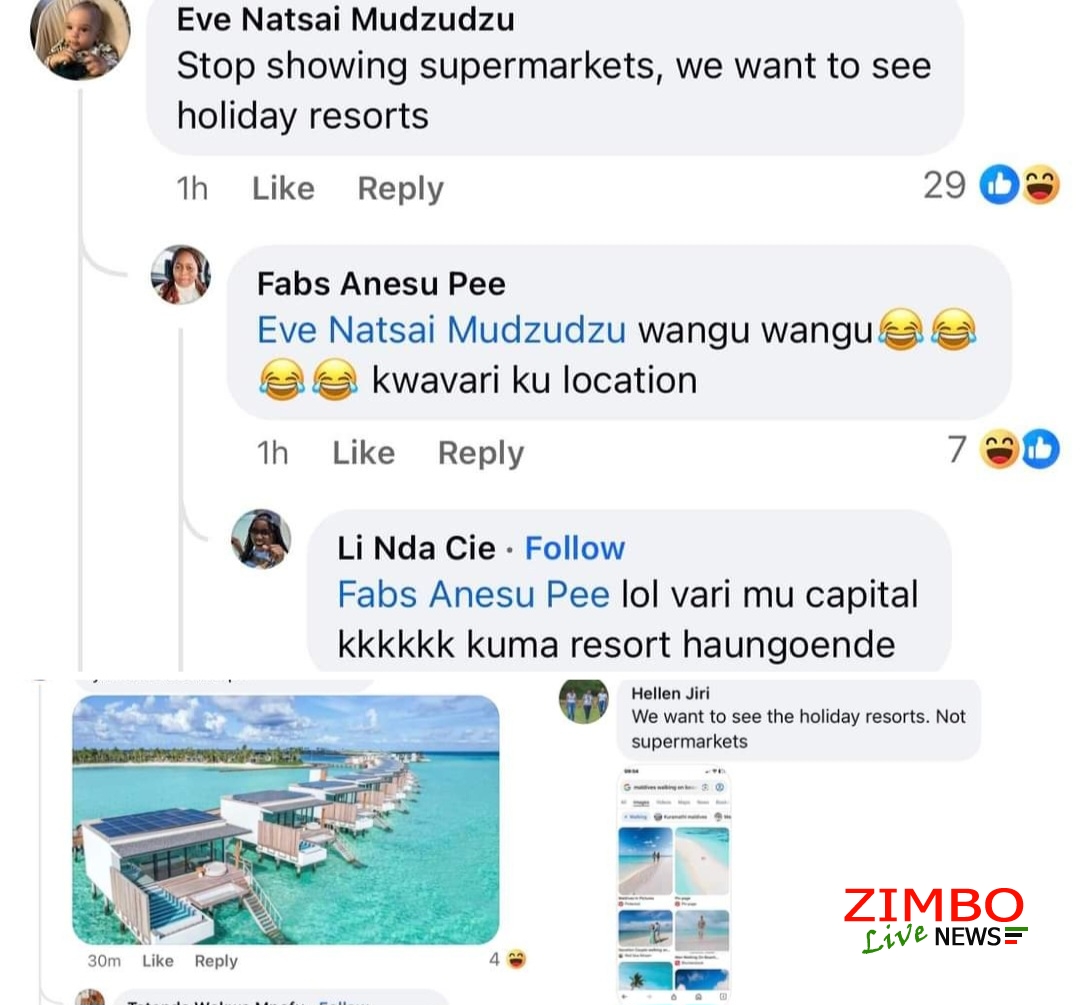The width and height of the screenshot is (1080, 1005).
Task: Open Li Nda Cie's profile avatar
Action: [x=261, y=539]
